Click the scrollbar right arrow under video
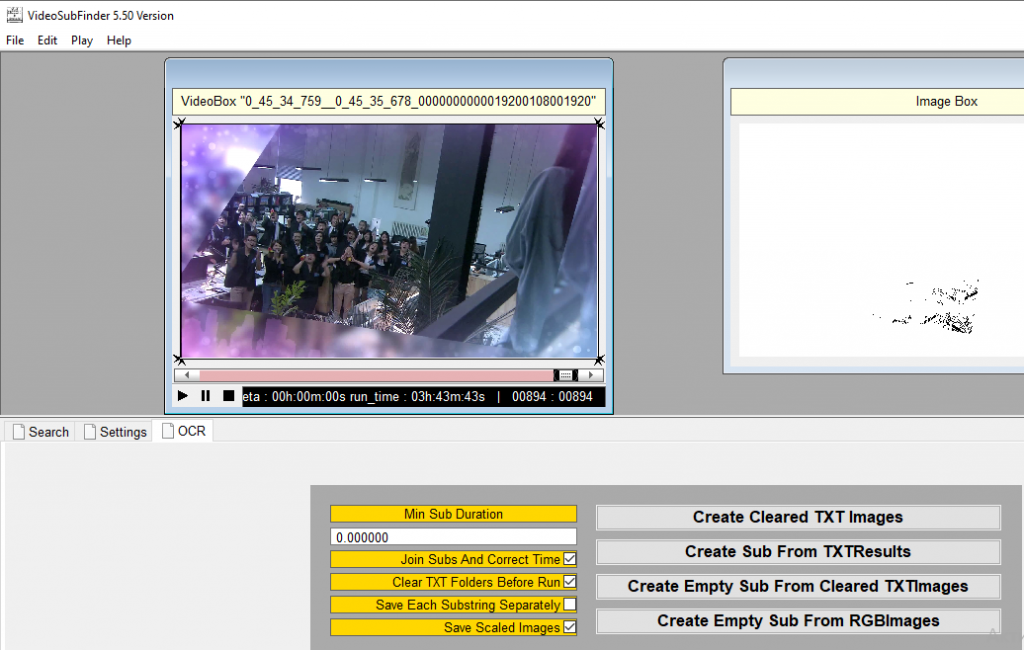The width and height of the screenshot is (1024, 650). click(x=594, y=375)
